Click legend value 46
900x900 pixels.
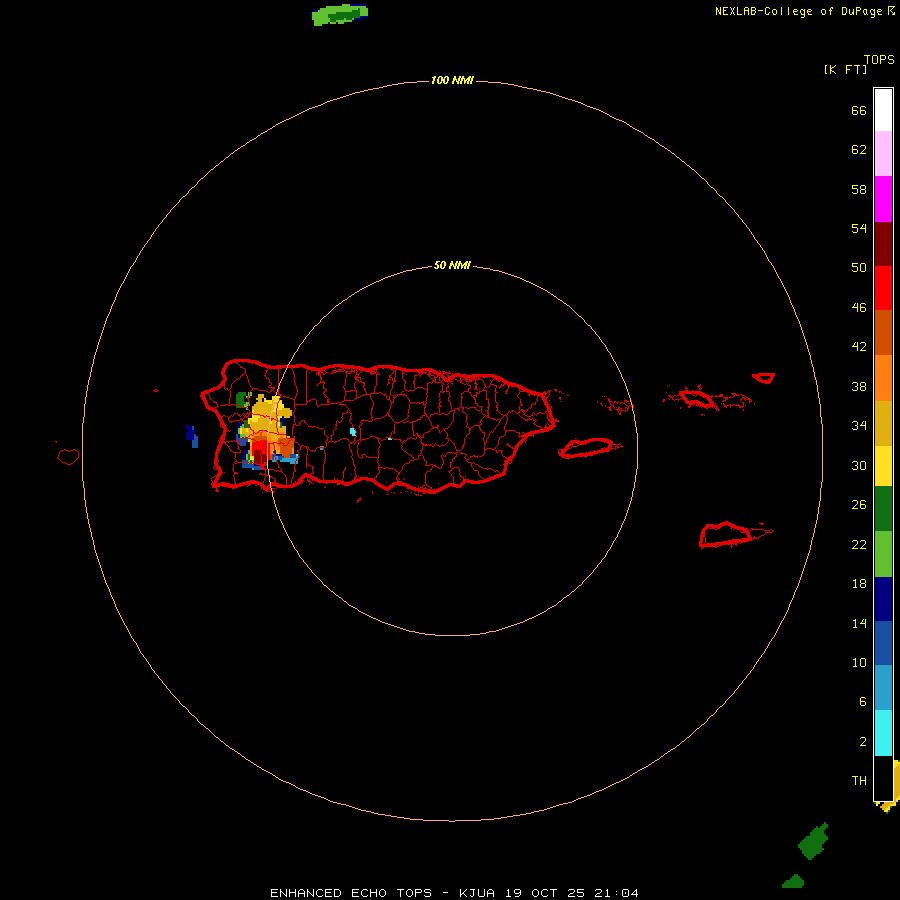859,307
